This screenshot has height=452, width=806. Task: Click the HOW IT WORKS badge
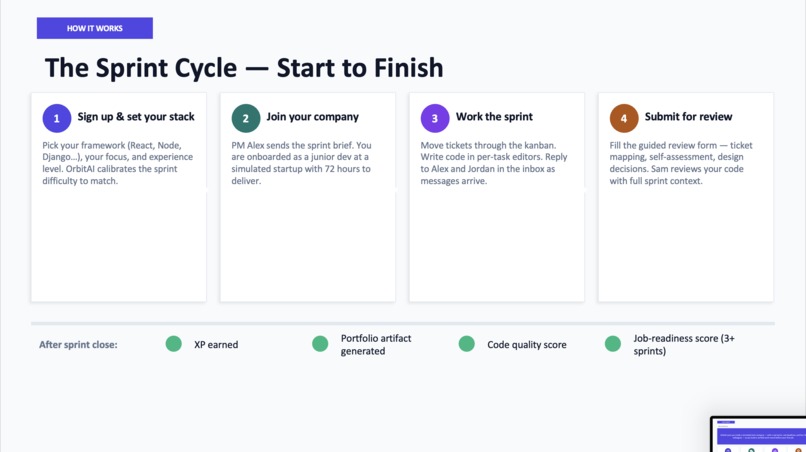click(95, 28)
